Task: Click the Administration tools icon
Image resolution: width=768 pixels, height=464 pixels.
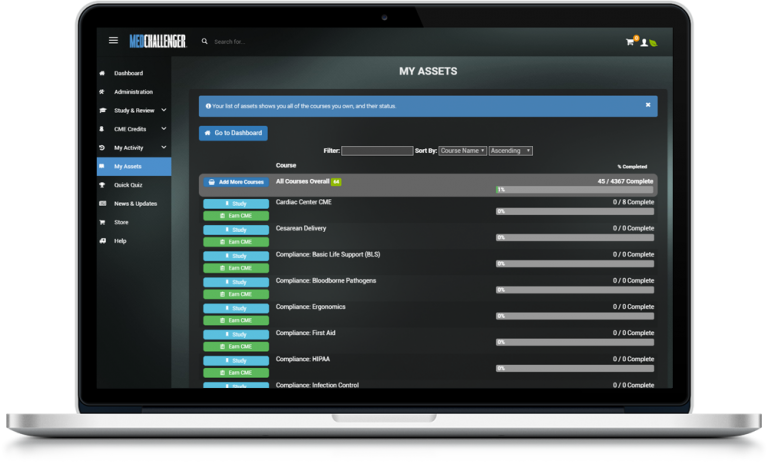Action: click(102, 92)
